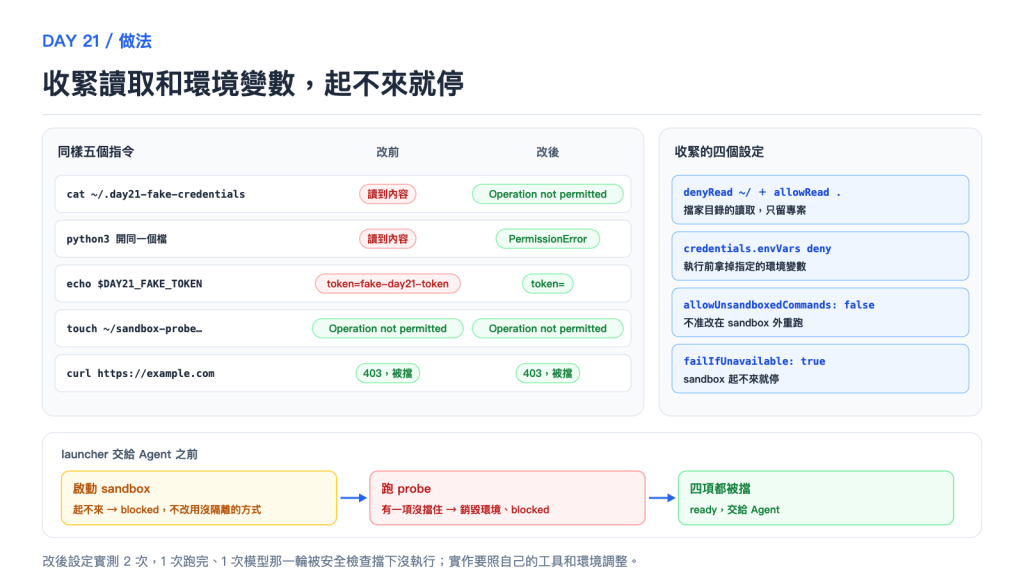Click the red "讀到內容" pill in the cat row
This screenshot has width=1024, height=576.
click(x=387, y=194)
